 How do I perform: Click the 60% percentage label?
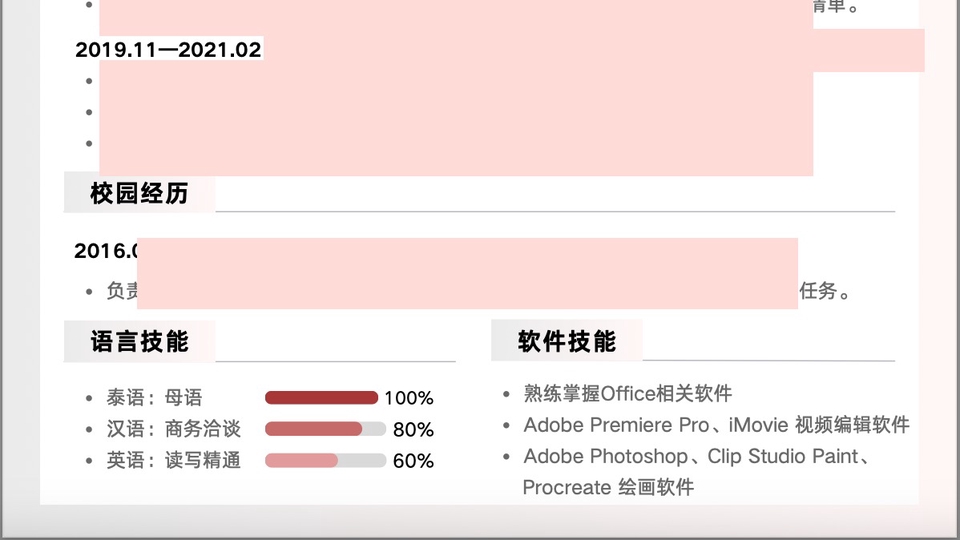tap(413, 461)
